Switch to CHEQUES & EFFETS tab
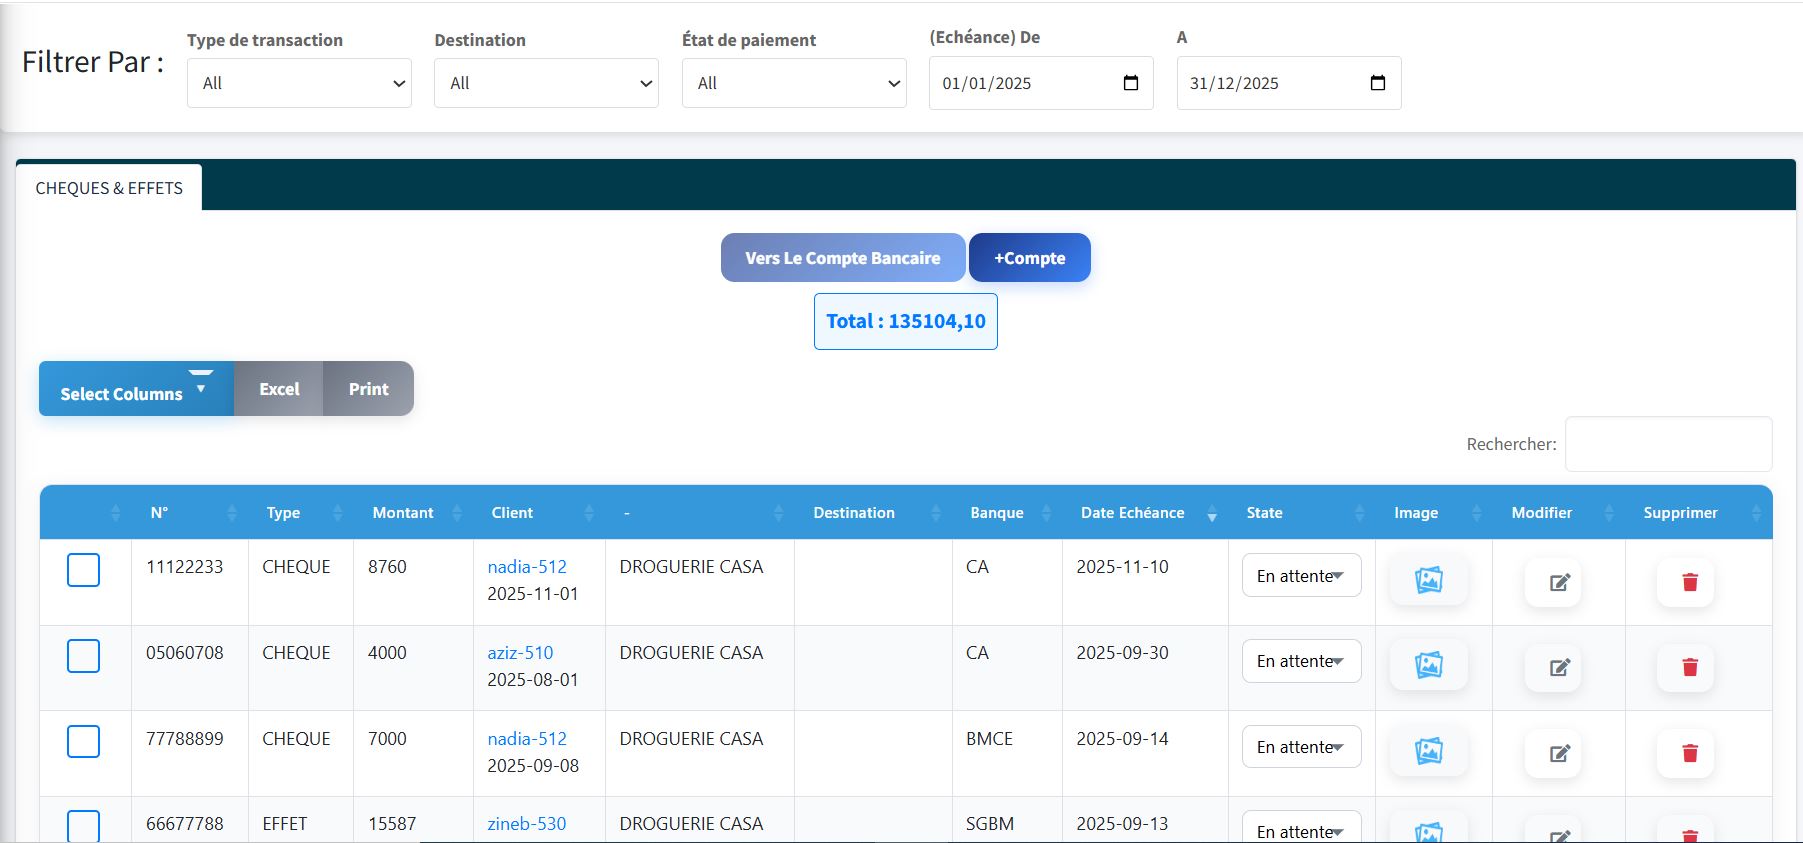The image size is (1803, 843). pyautogui.click(x=109, y=188)
